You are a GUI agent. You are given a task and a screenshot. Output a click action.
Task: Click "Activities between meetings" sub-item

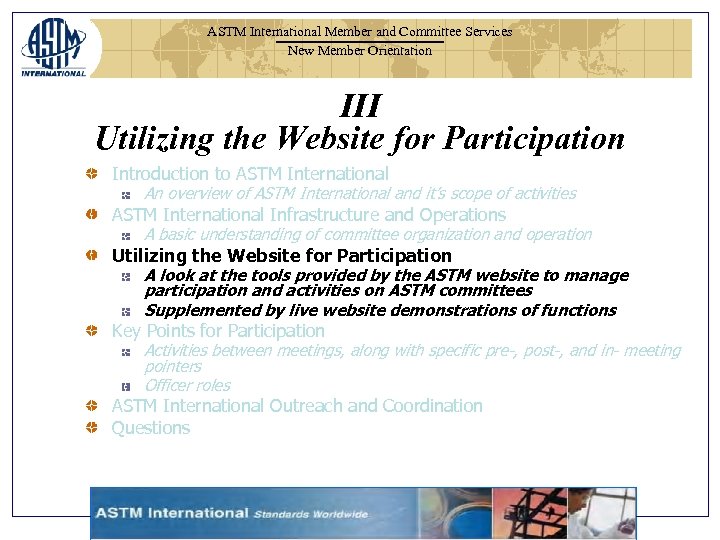[x=412, y=359]
